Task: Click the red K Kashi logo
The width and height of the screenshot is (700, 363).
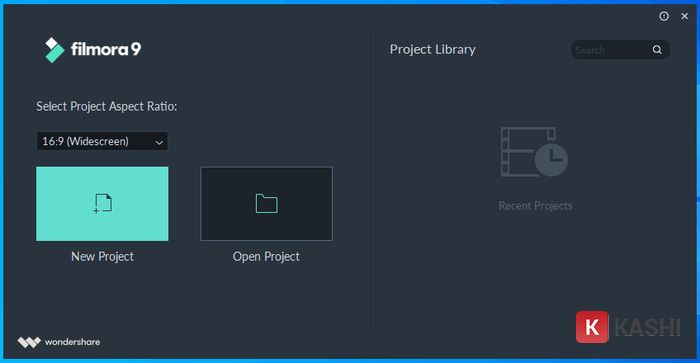Action: 592,327
